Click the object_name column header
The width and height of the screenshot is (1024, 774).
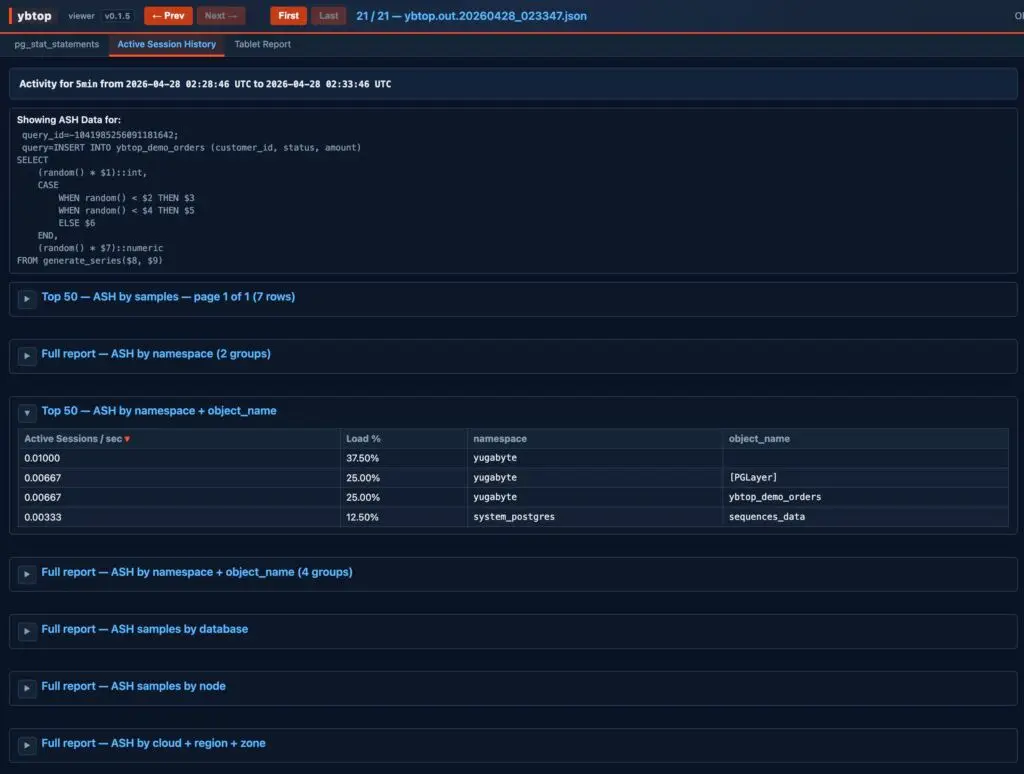(x=759, y=439)
